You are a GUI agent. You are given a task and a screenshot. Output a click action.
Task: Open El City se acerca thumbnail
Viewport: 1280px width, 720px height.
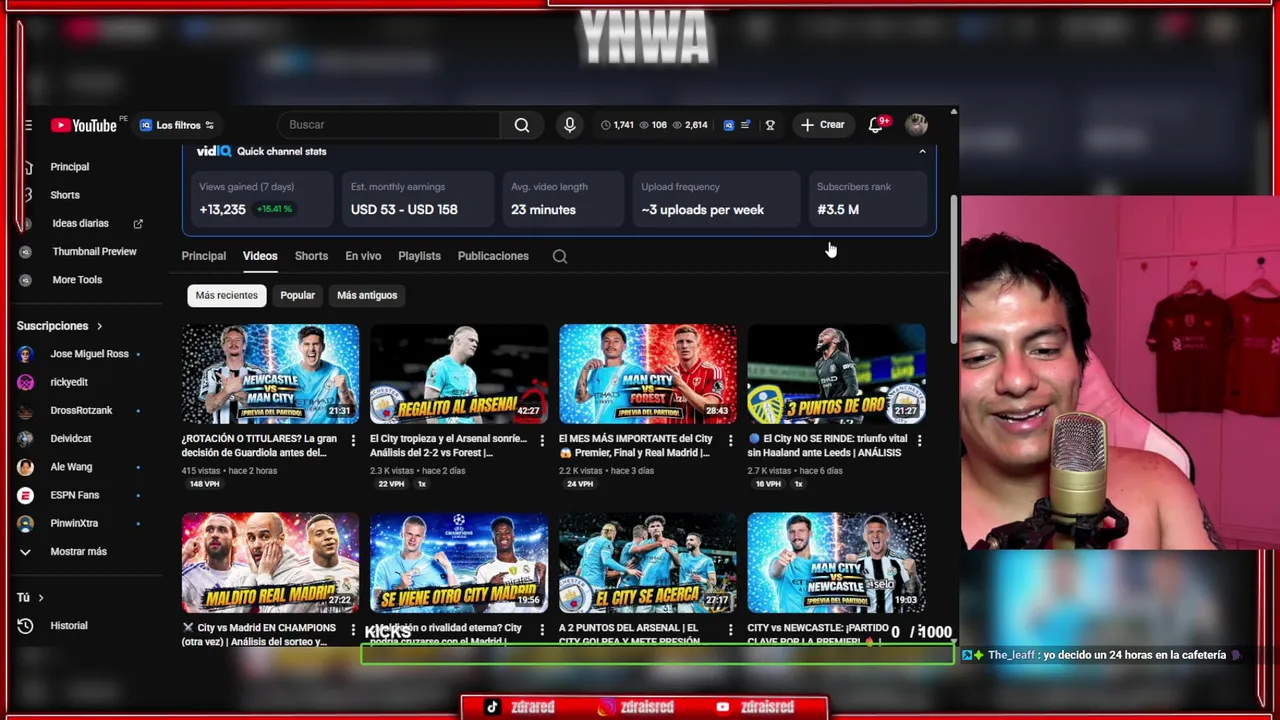coord(647,562)
